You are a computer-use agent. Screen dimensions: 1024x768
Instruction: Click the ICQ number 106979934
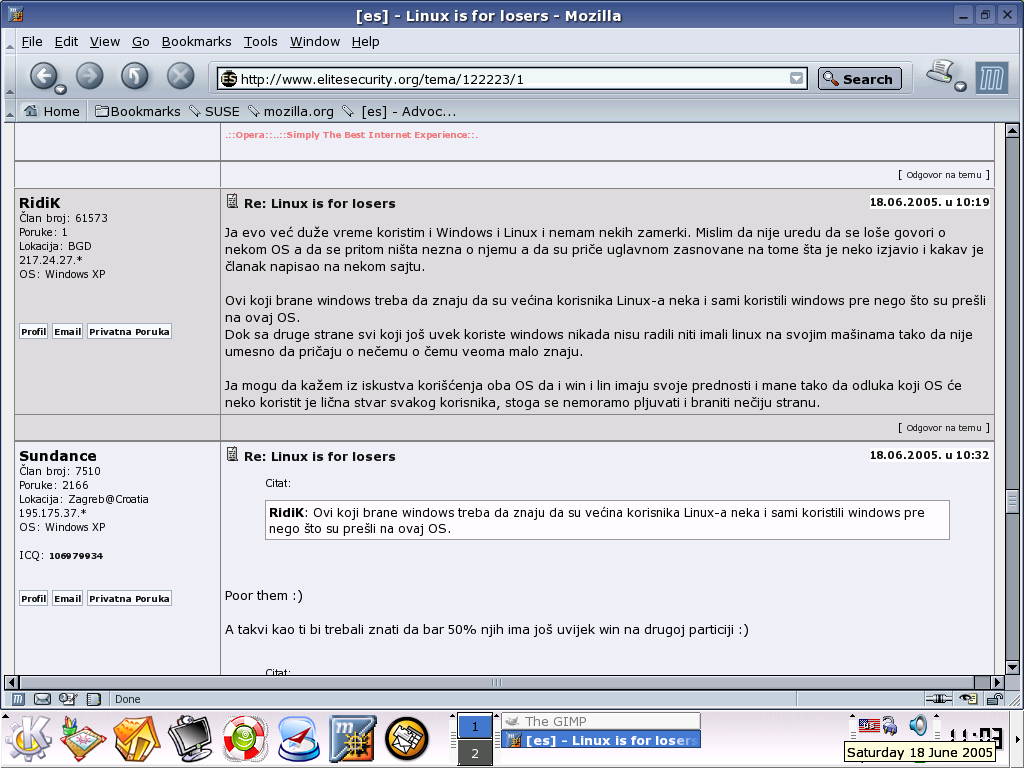click(x=76, y=556)
